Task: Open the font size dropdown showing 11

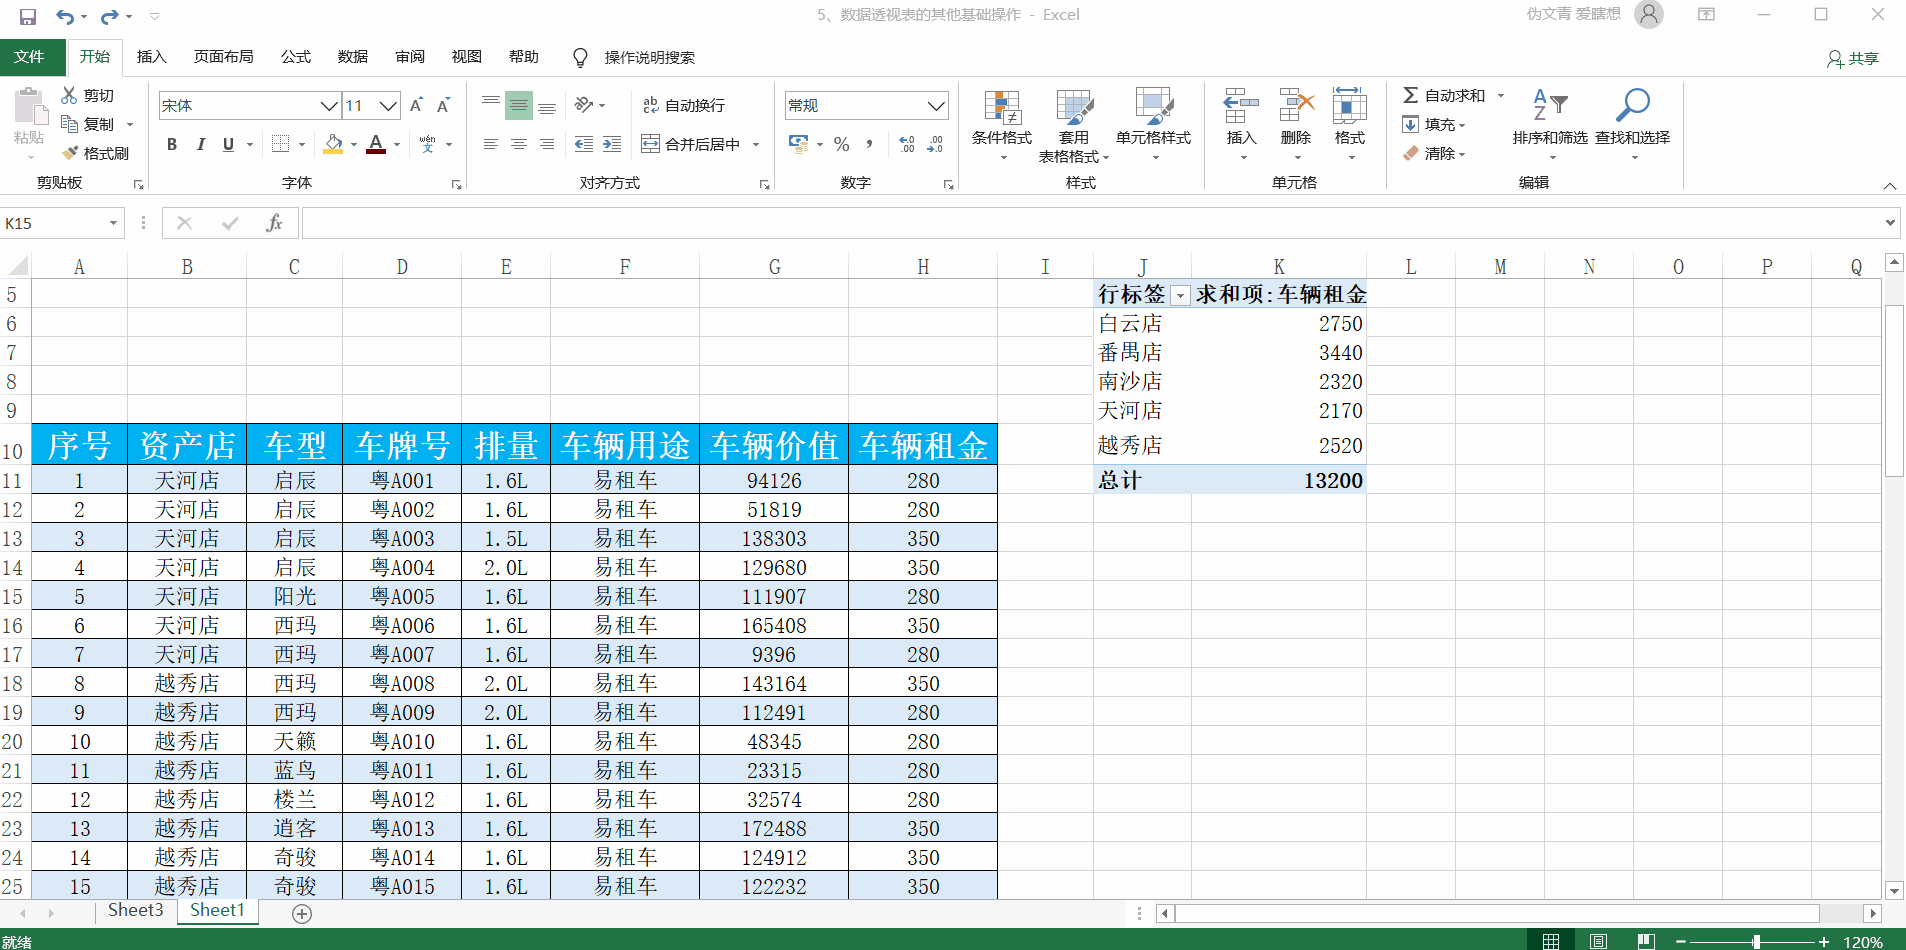Action: tap(389, 105)
